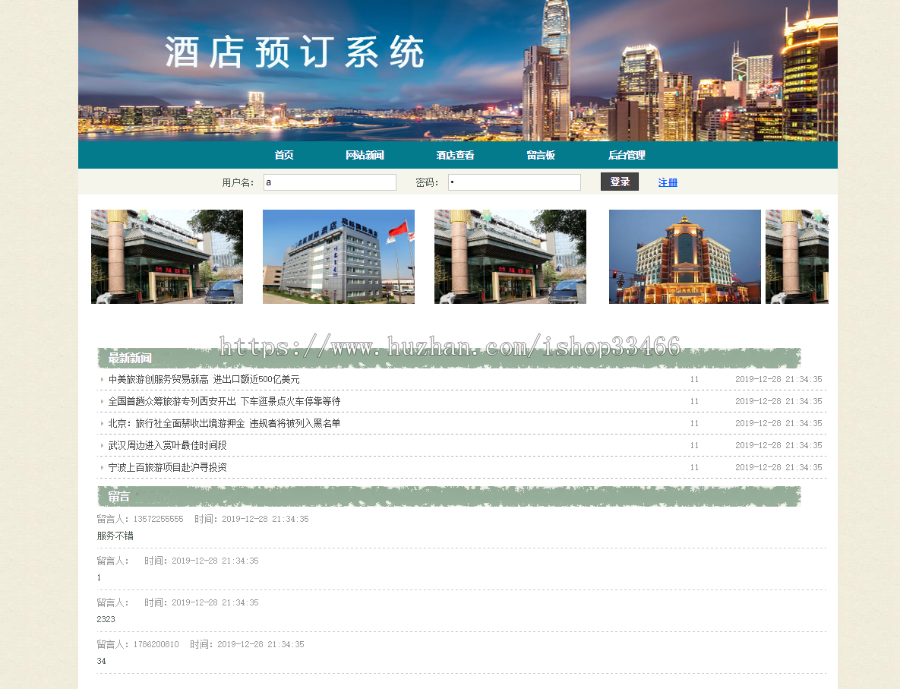Select the white office building hotel thumbnail
Viewport: 900px width, 689px height.
pos(339,256)
